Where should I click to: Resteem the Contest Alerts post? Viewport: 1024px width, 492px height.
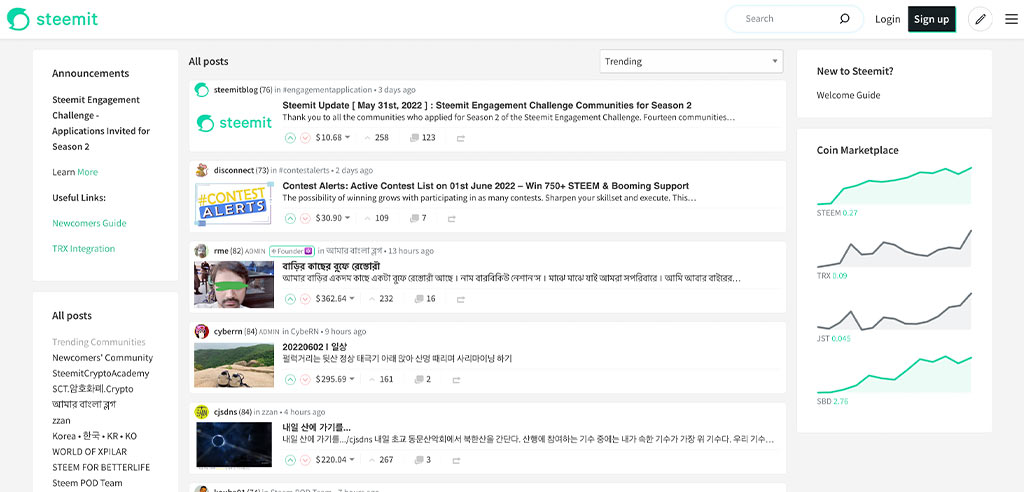(x=451, y=219)
